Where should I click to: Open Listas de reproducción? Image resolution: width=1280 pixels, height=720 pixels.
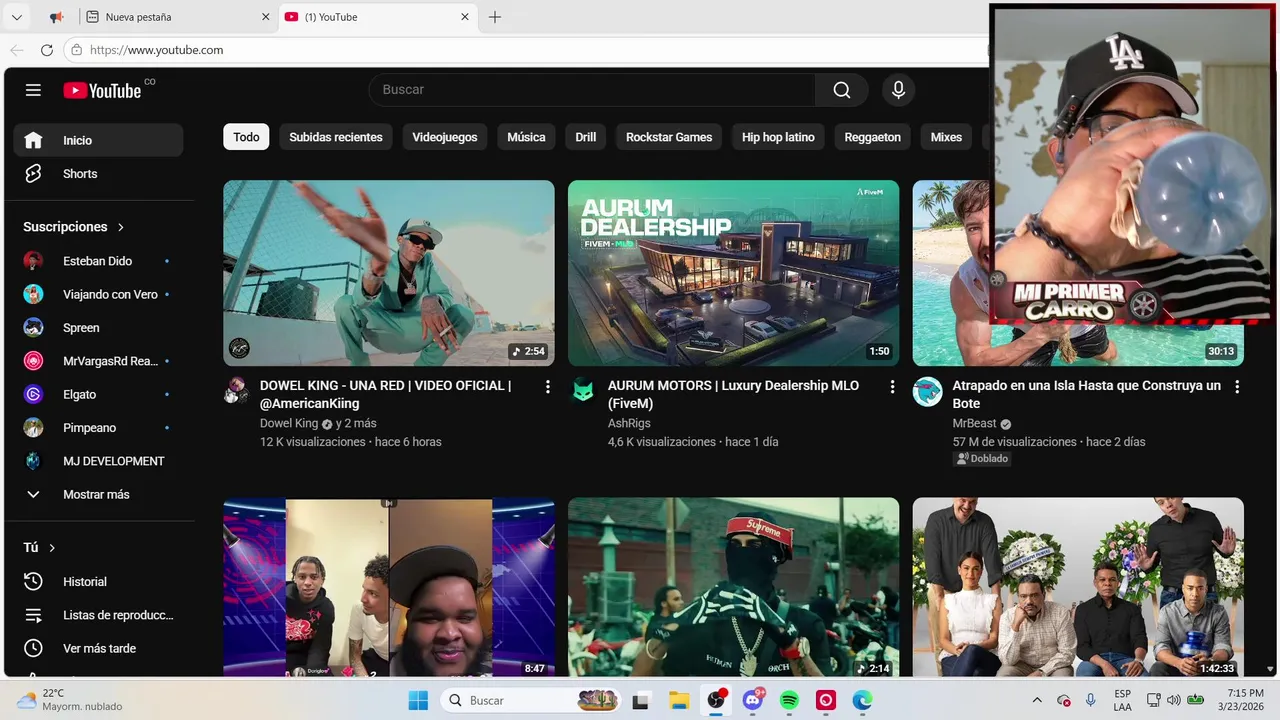98,615
